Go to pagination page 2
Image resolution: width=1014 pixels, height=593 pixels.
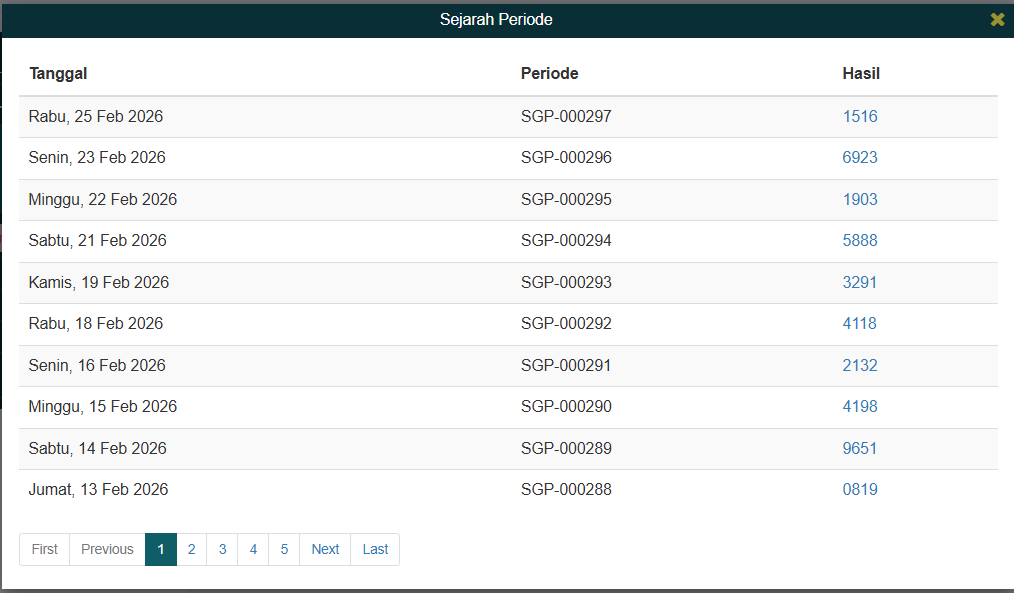pyautogui.click(x=191, y=549)
